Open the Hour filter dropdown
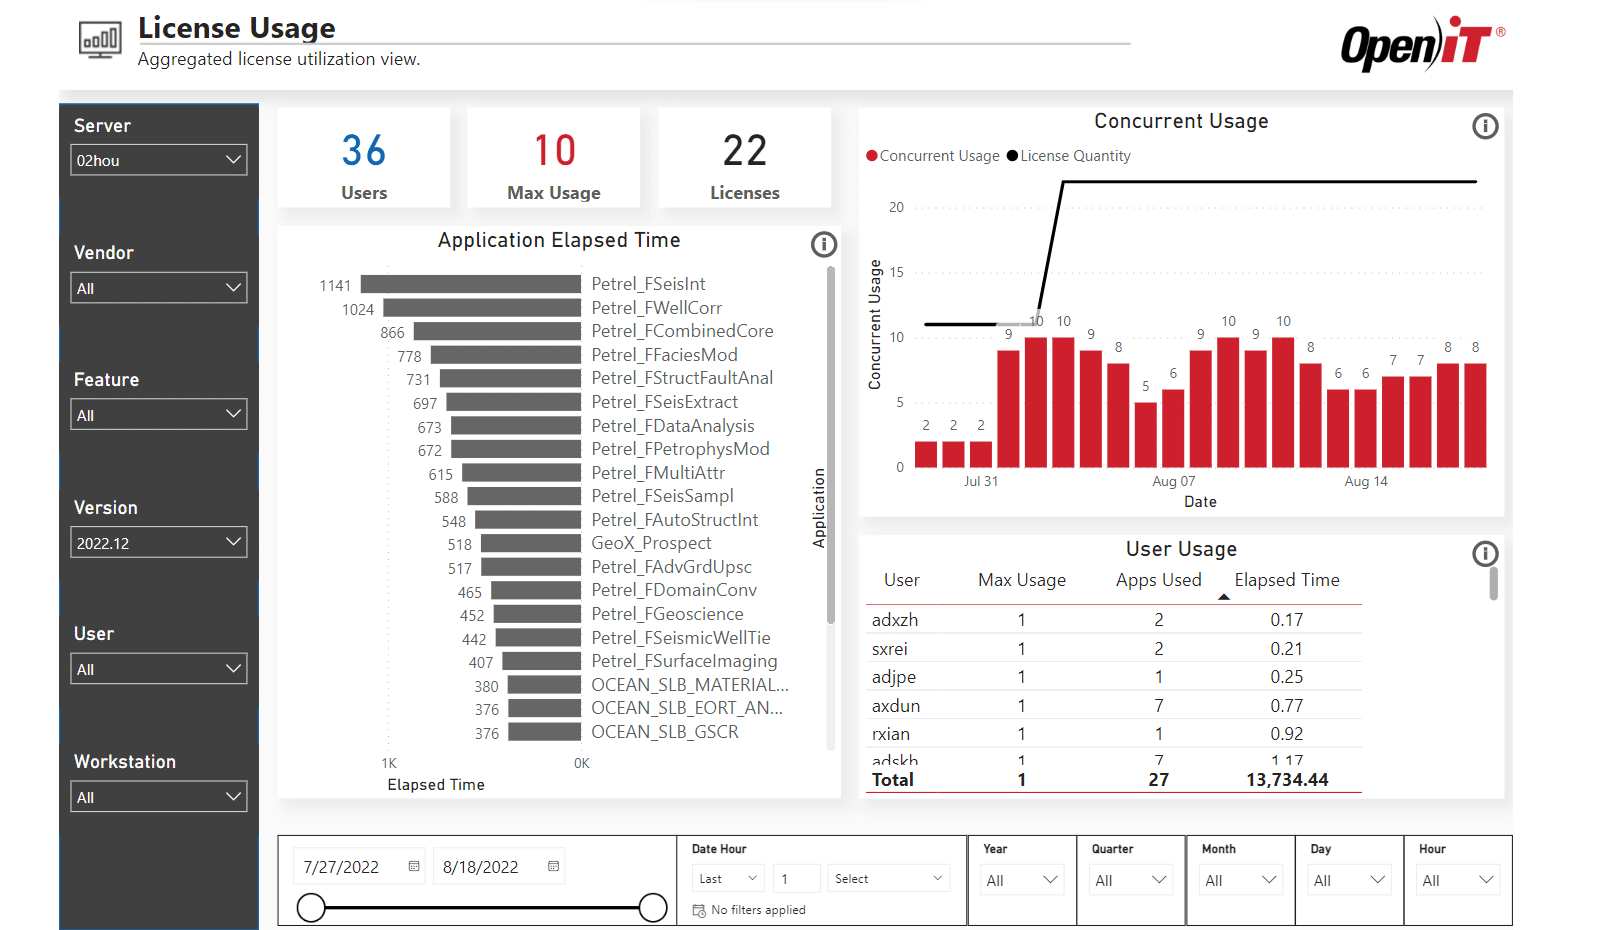The width and height of the screenshot is (1611, 930). pyautogui.click(x=1458, y=880)
